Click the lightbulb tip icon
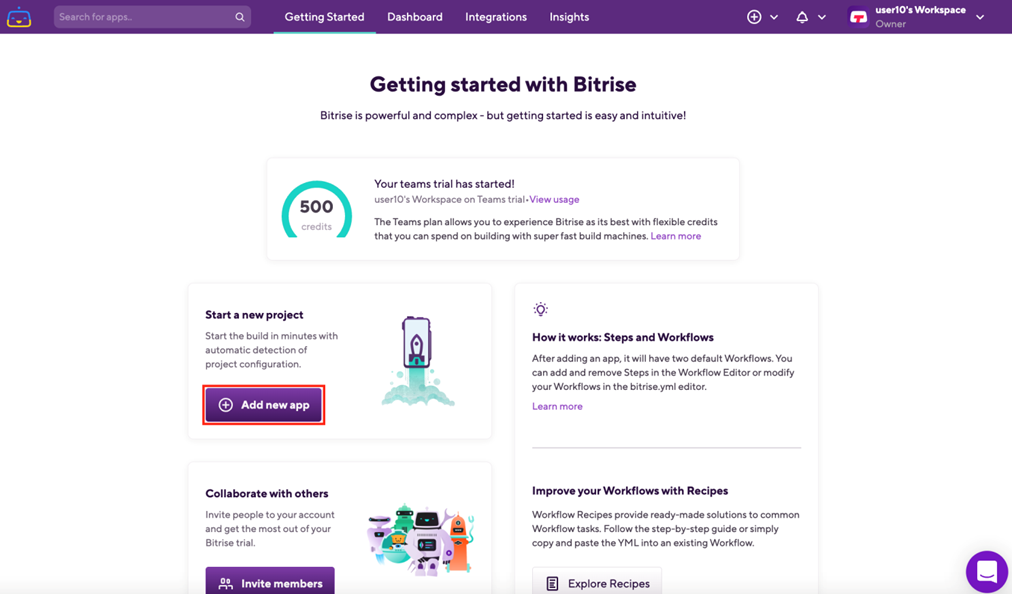This screenshot has height=594, width=1012. (540, 309)
